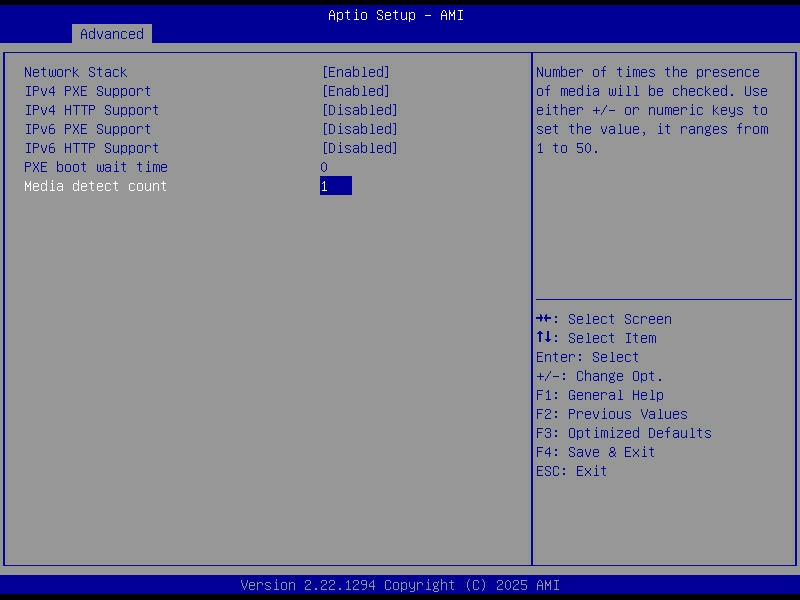Click the F3: Optimized Defaults hint

click(623, 433)
